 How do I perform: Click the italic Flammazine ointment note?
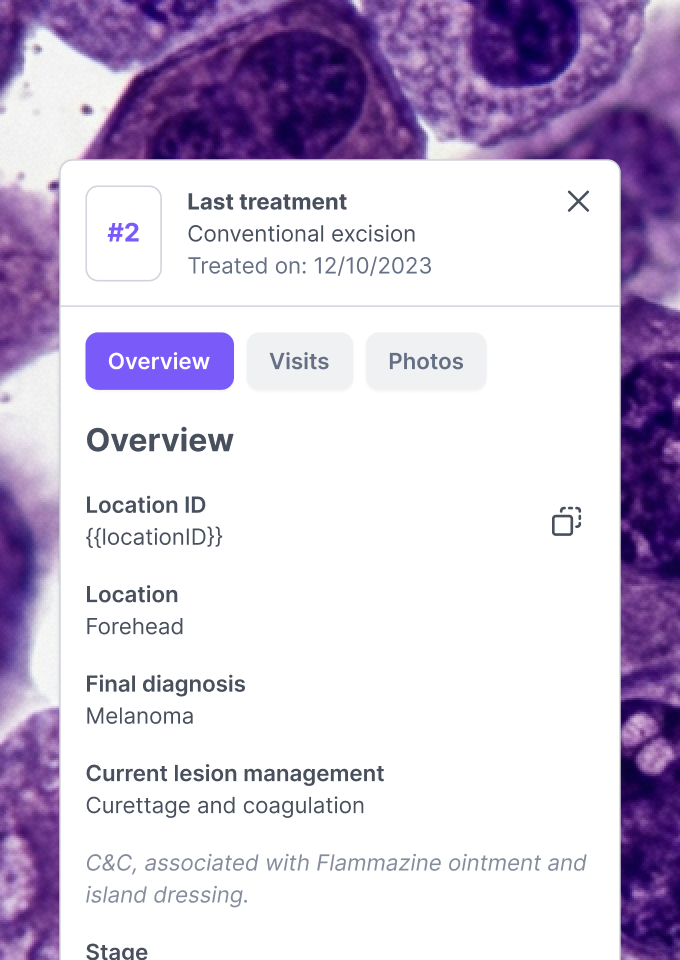336,879
